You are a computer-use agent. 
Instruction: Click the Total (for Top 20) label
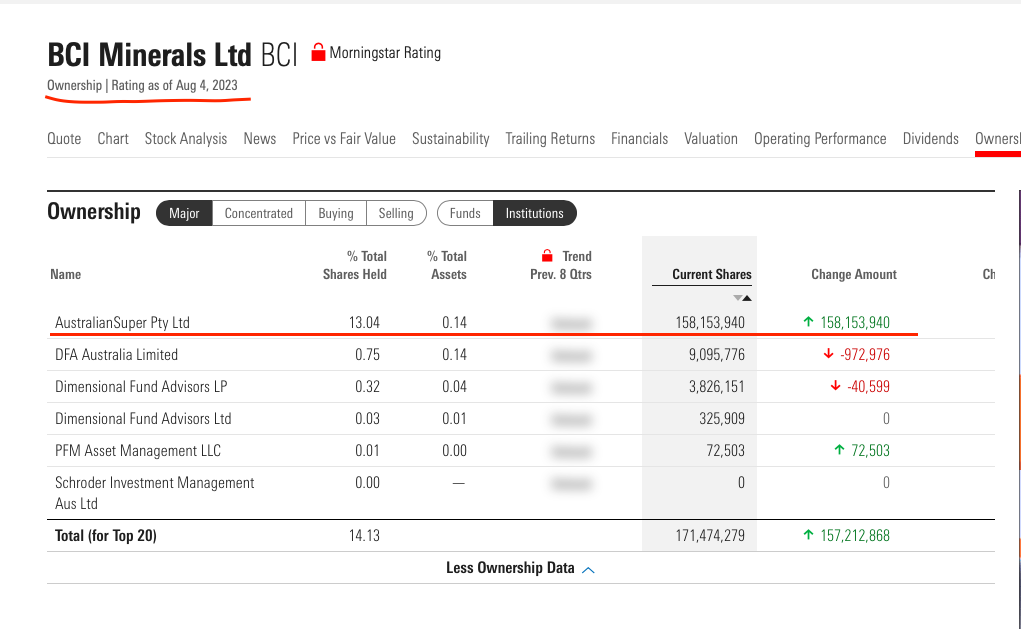105,535
